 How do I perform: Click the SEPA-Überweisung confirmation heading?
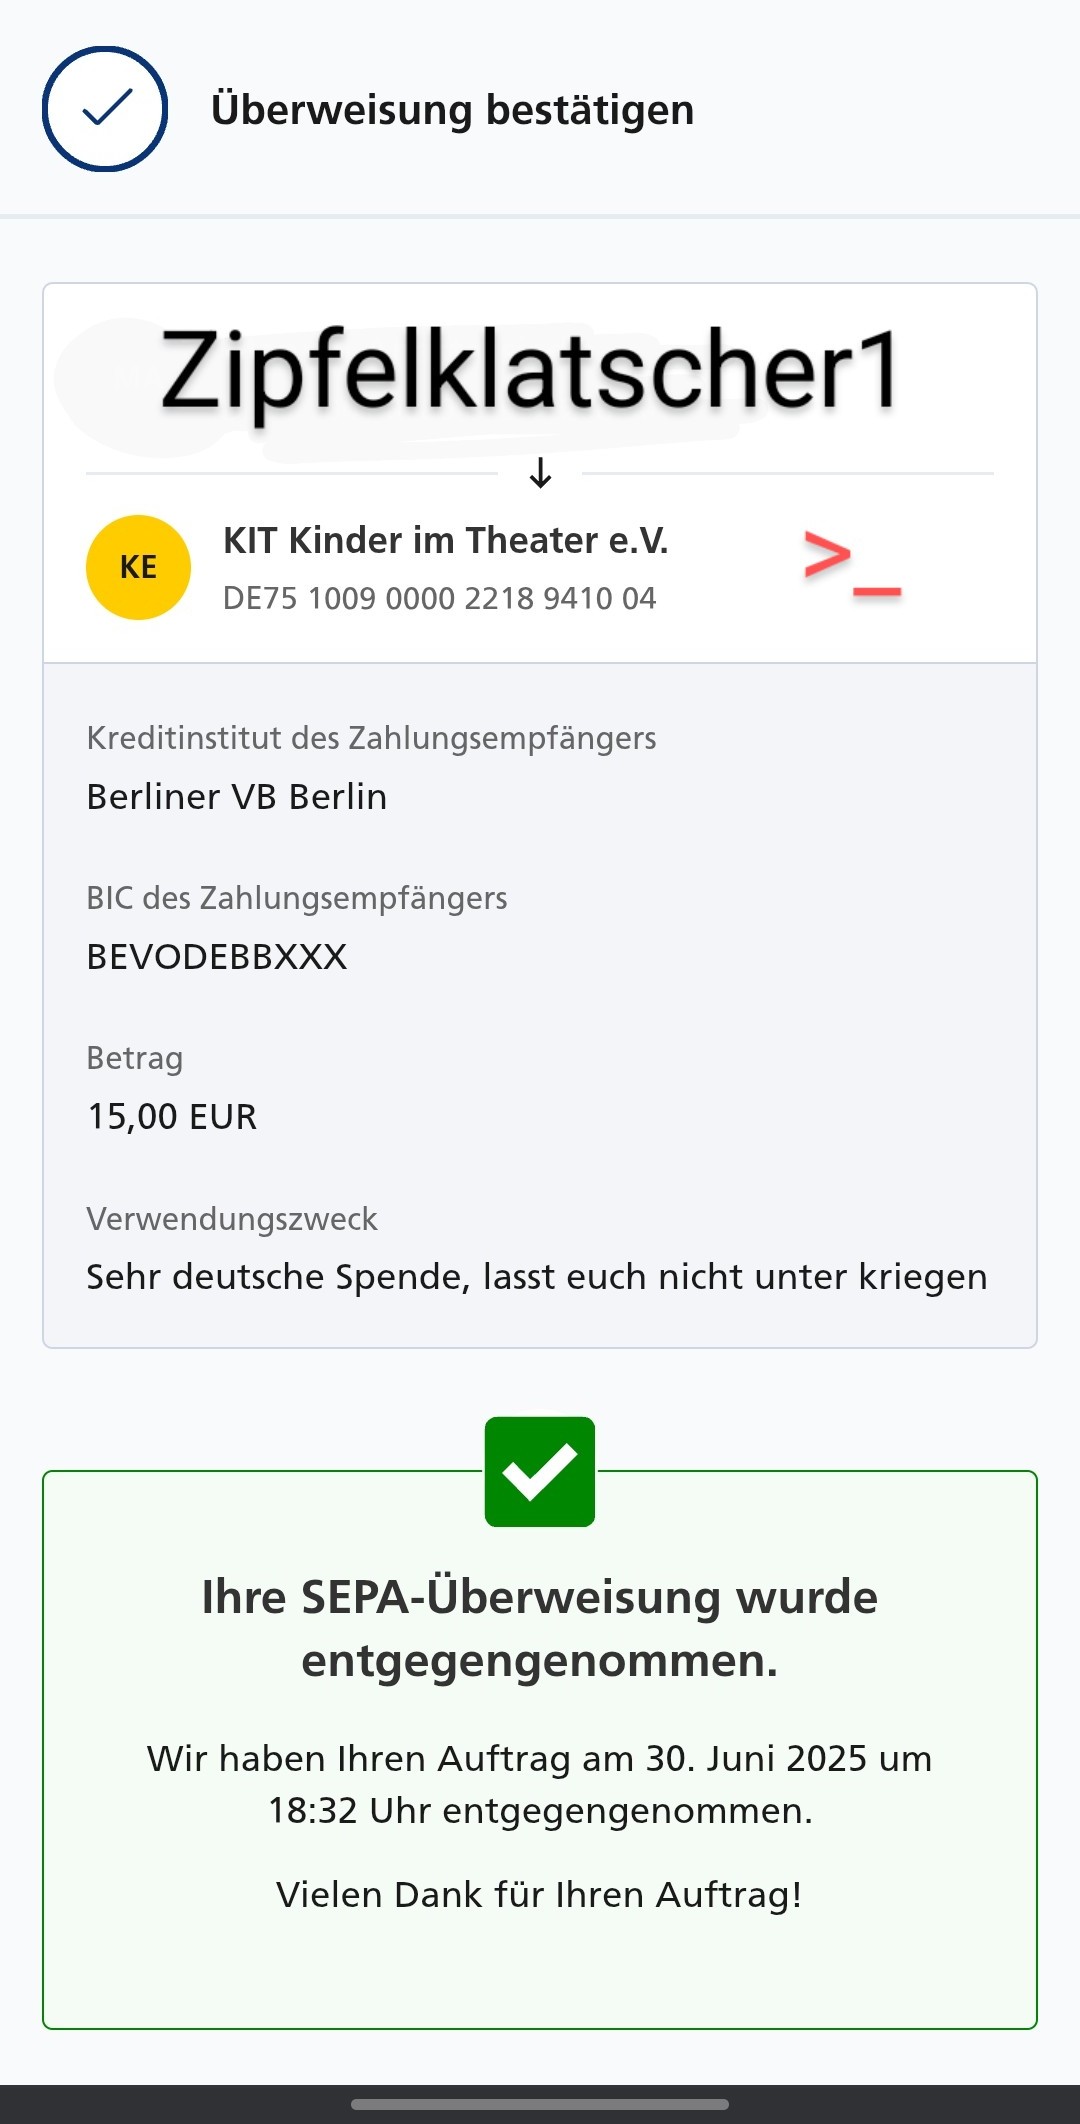point(540,1628)
